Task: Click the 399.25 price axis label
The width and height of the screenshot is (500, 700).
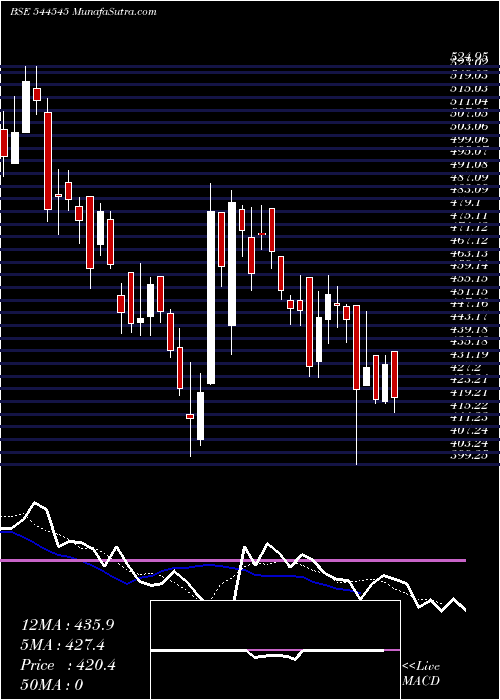Action: 468,456
